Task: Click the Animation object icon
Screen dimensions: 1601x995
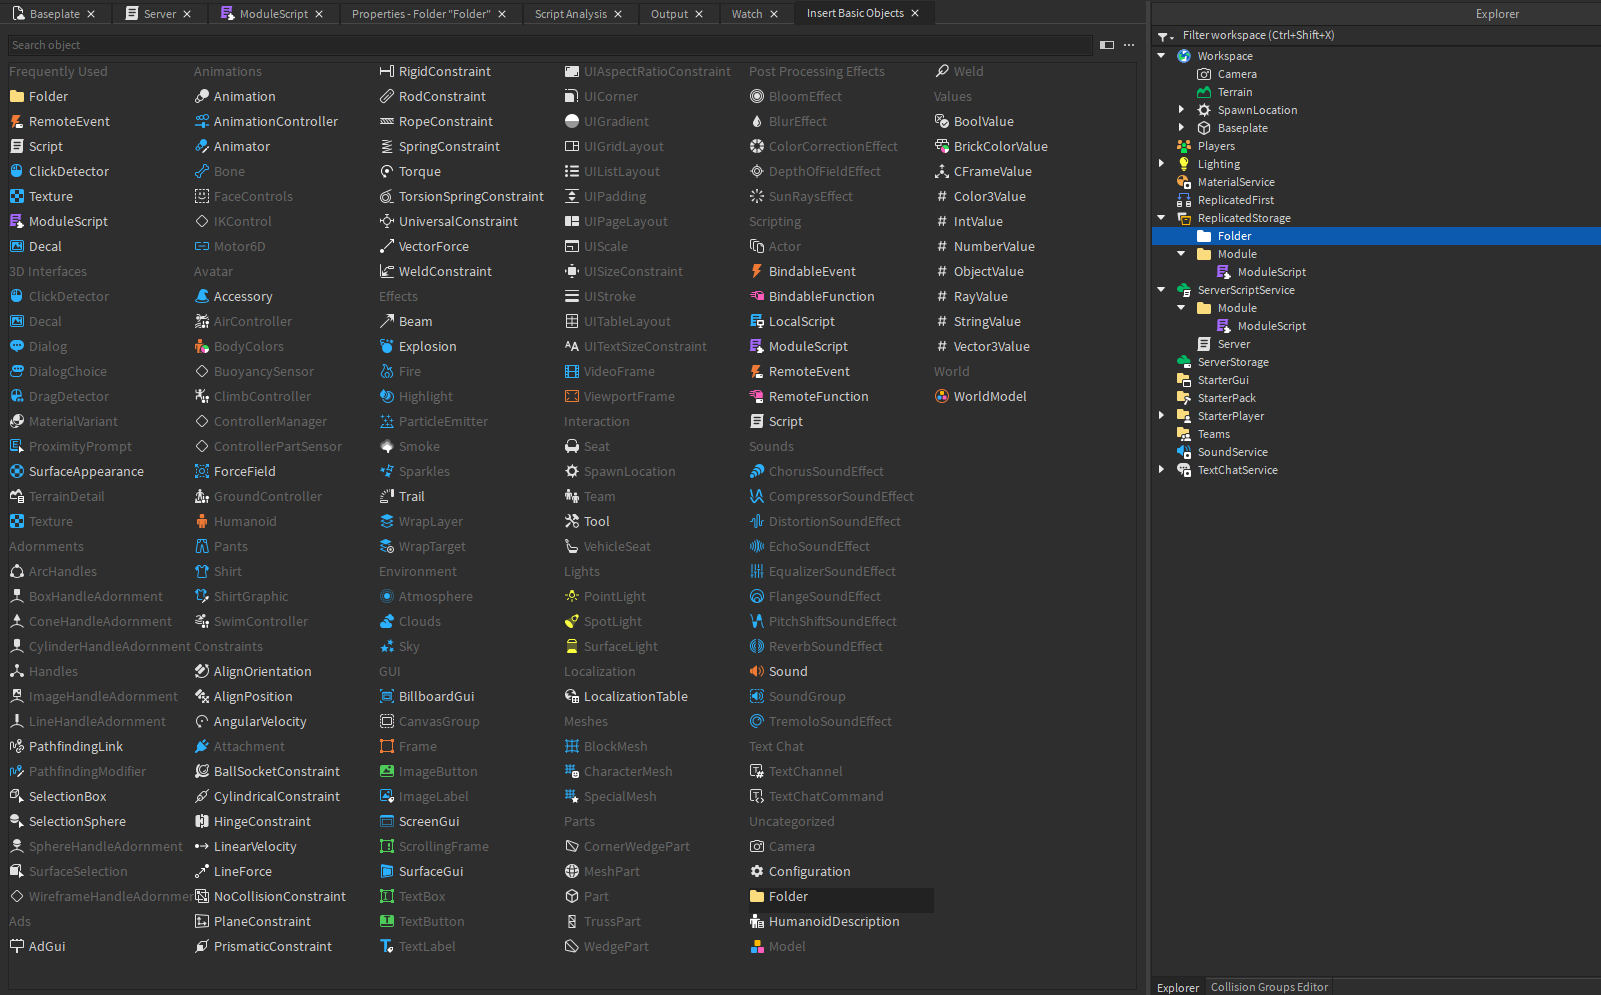Action: tap(202, 97)
